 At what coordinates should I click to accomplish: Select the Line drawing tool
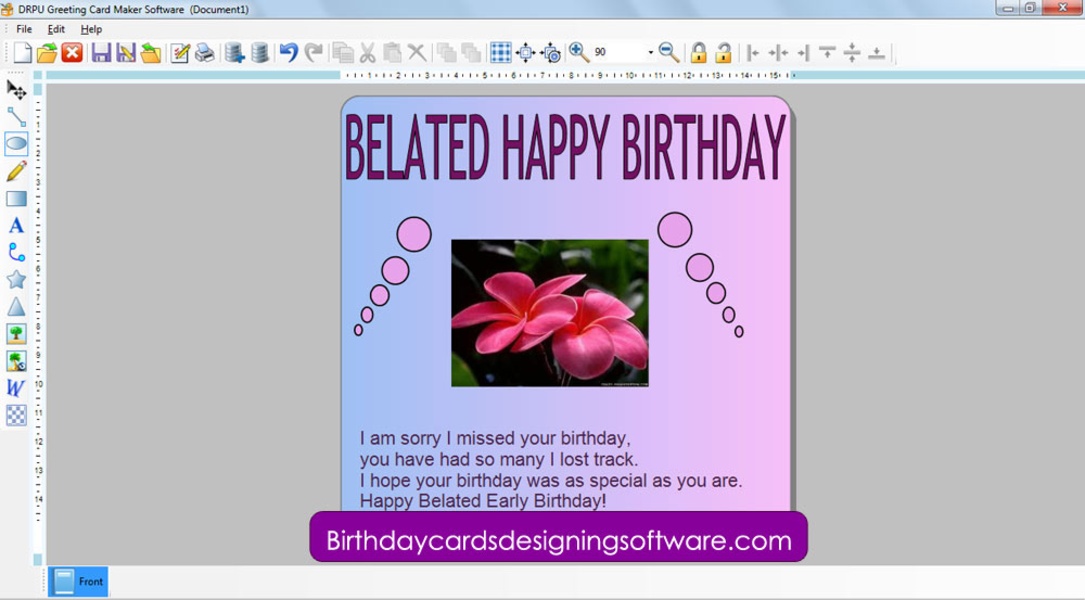16,117
